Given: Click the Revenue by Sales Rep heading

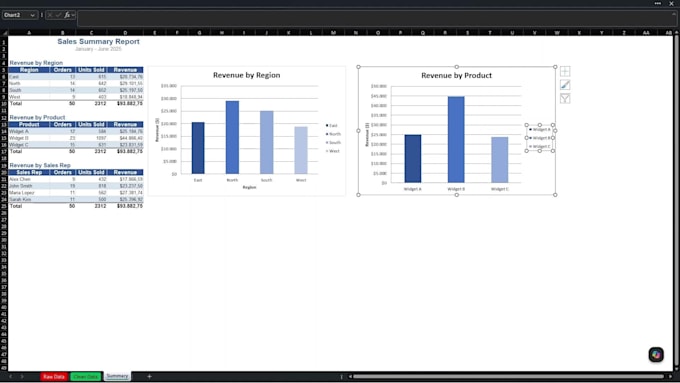Looking at the screenshot, I should (40, 165).
